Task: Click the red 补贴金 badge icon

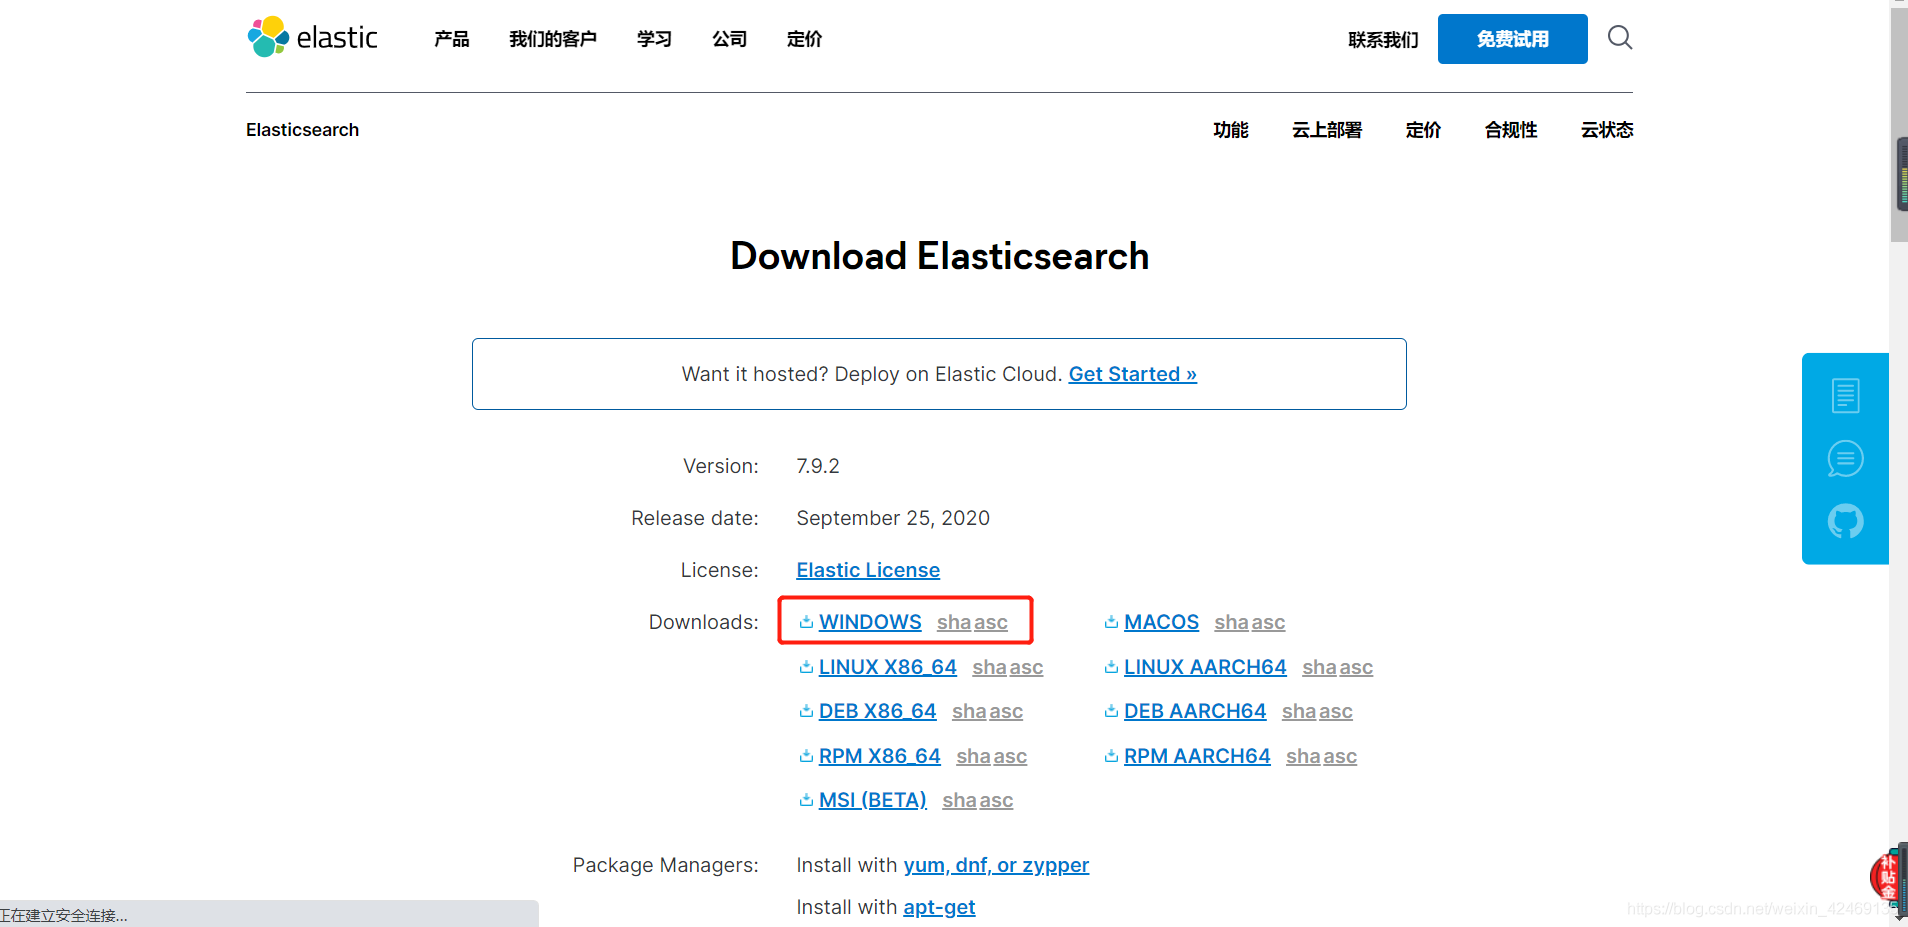Action: [x=1888, y=877]
